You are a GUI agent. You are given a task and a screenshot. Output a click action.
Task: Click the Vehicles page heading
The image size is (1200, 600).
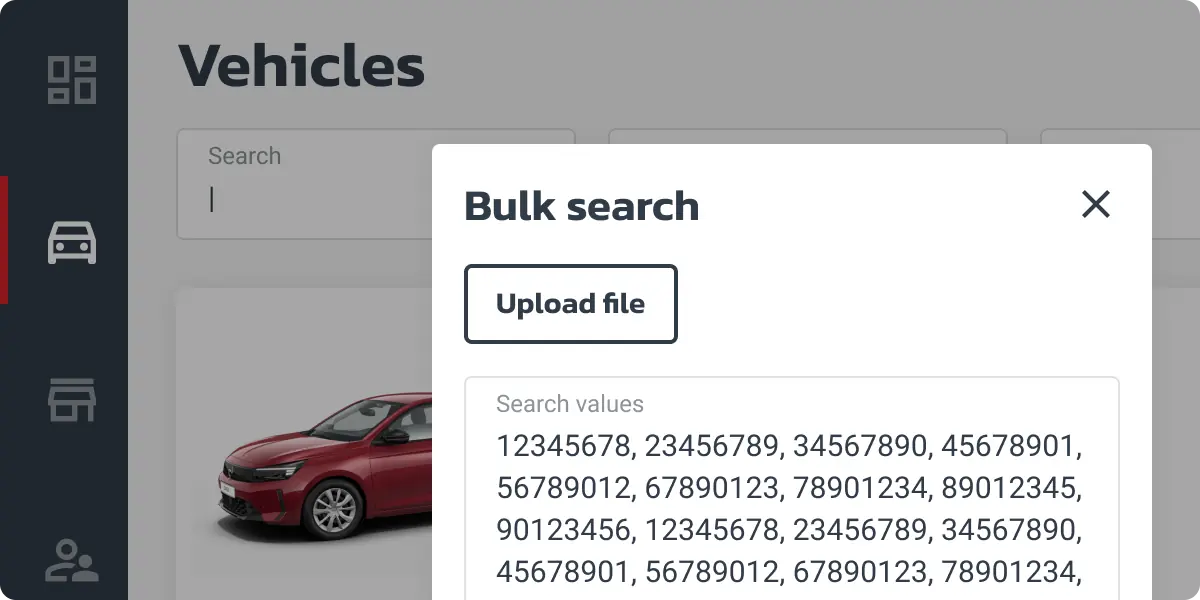(x=302, y=66)
